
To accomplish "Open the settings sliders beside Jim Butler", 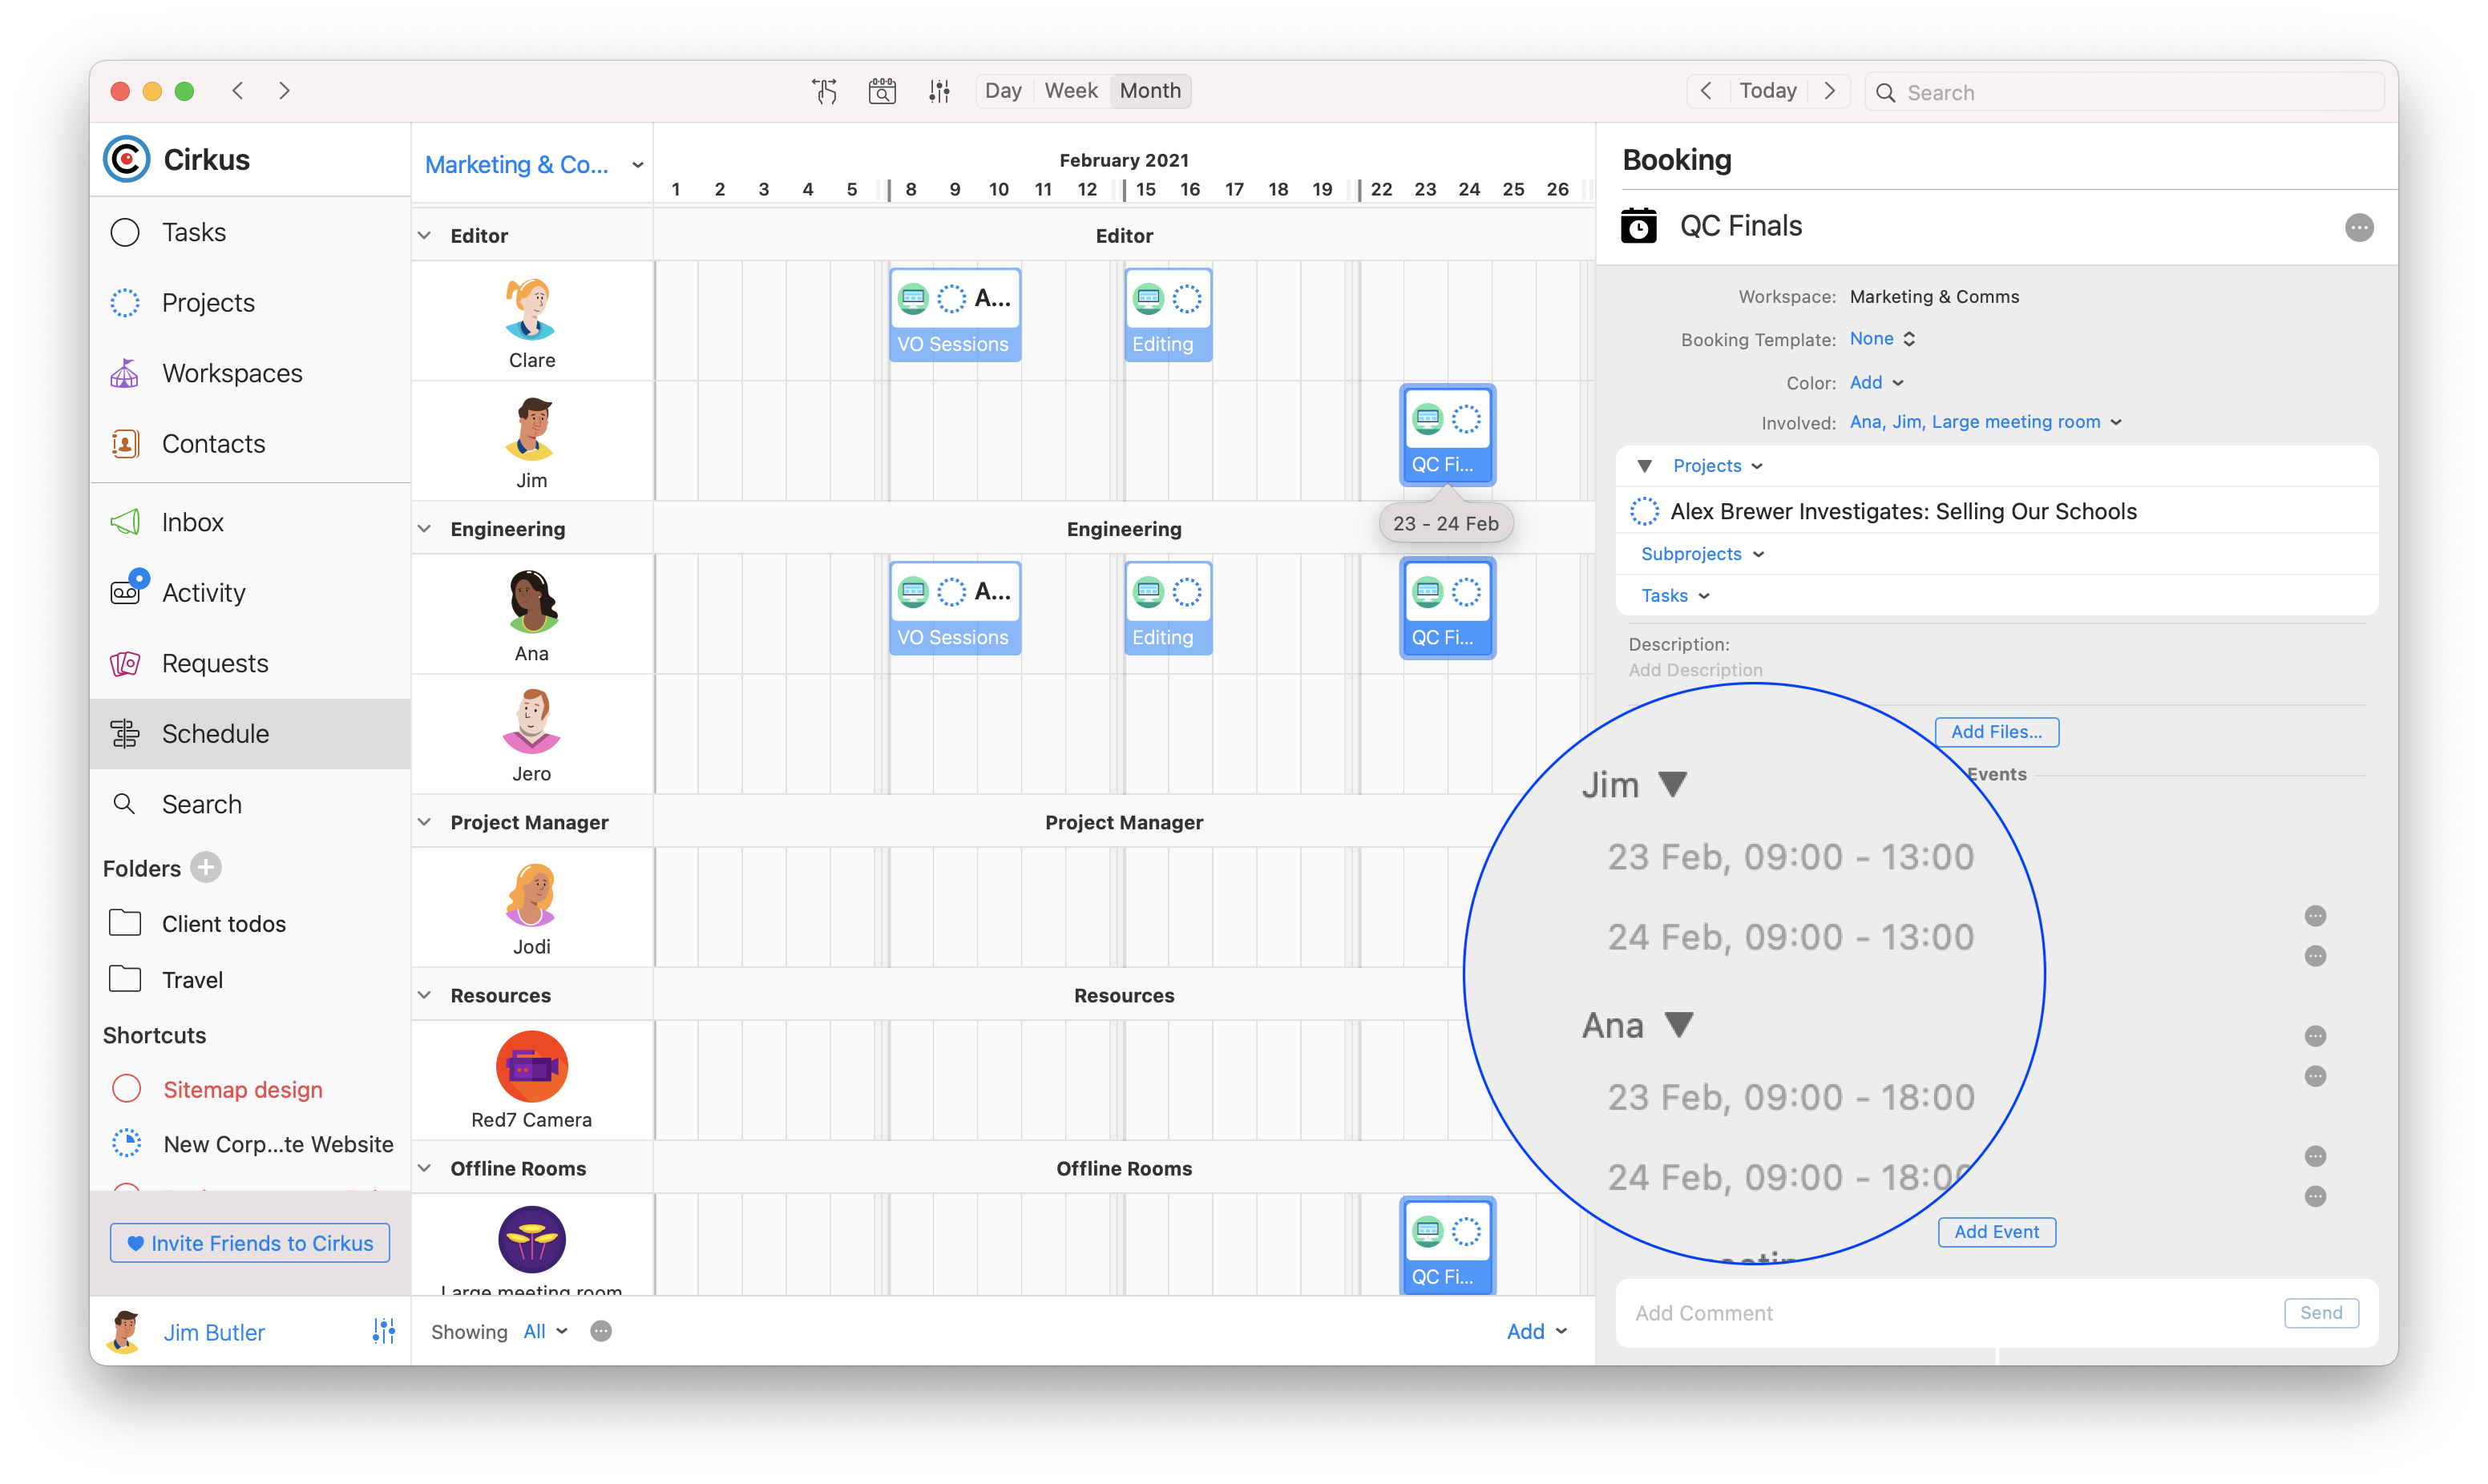I will coord(384,1331).
